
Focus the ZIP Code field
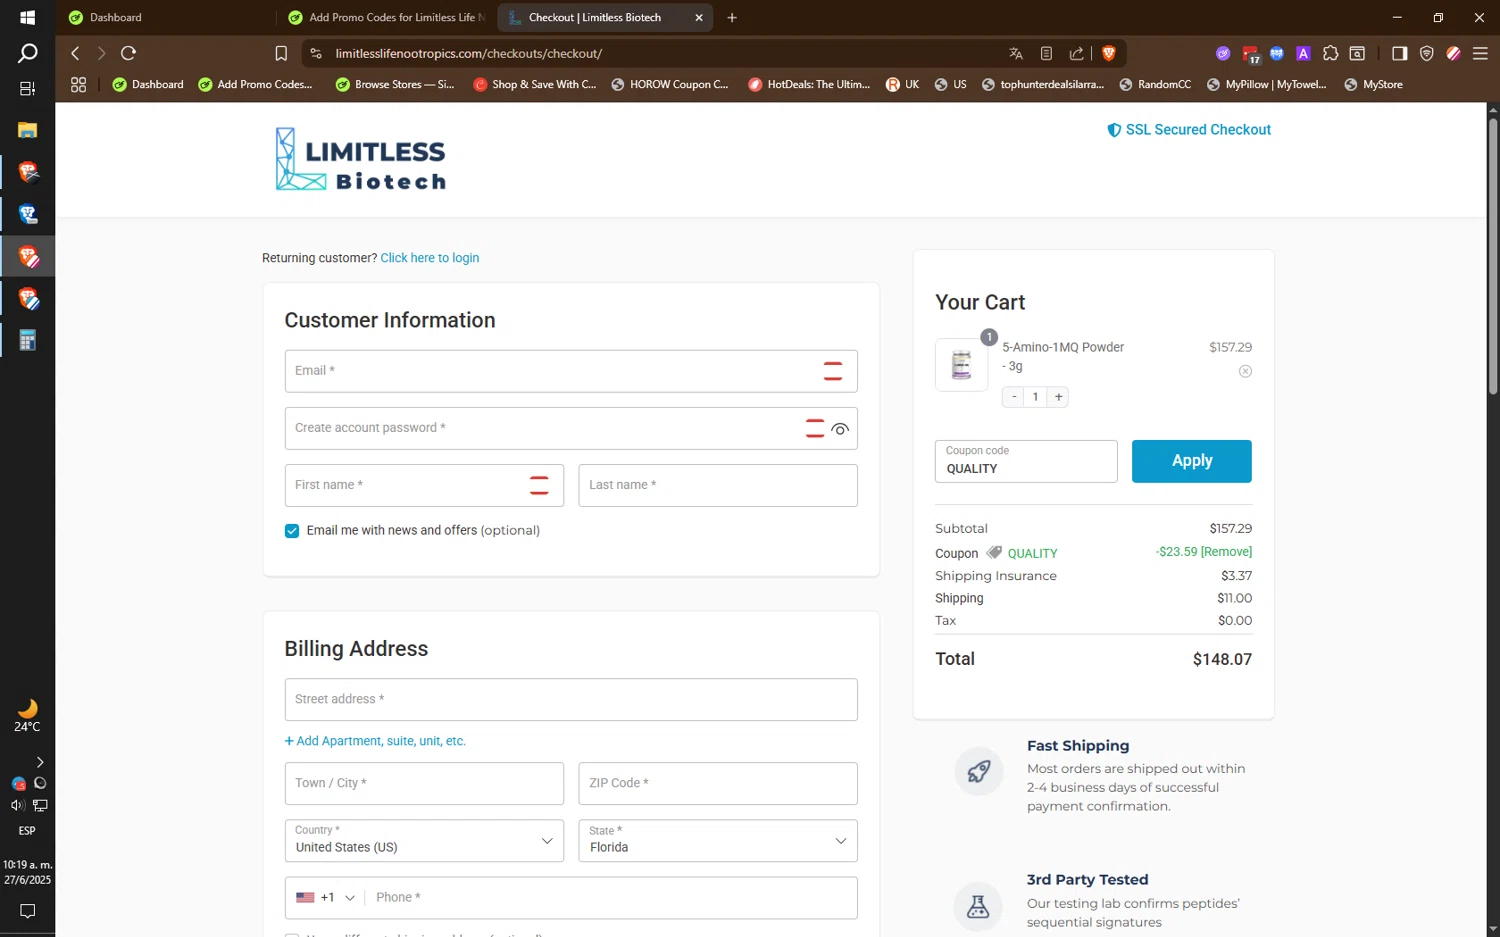pos(718,784)
